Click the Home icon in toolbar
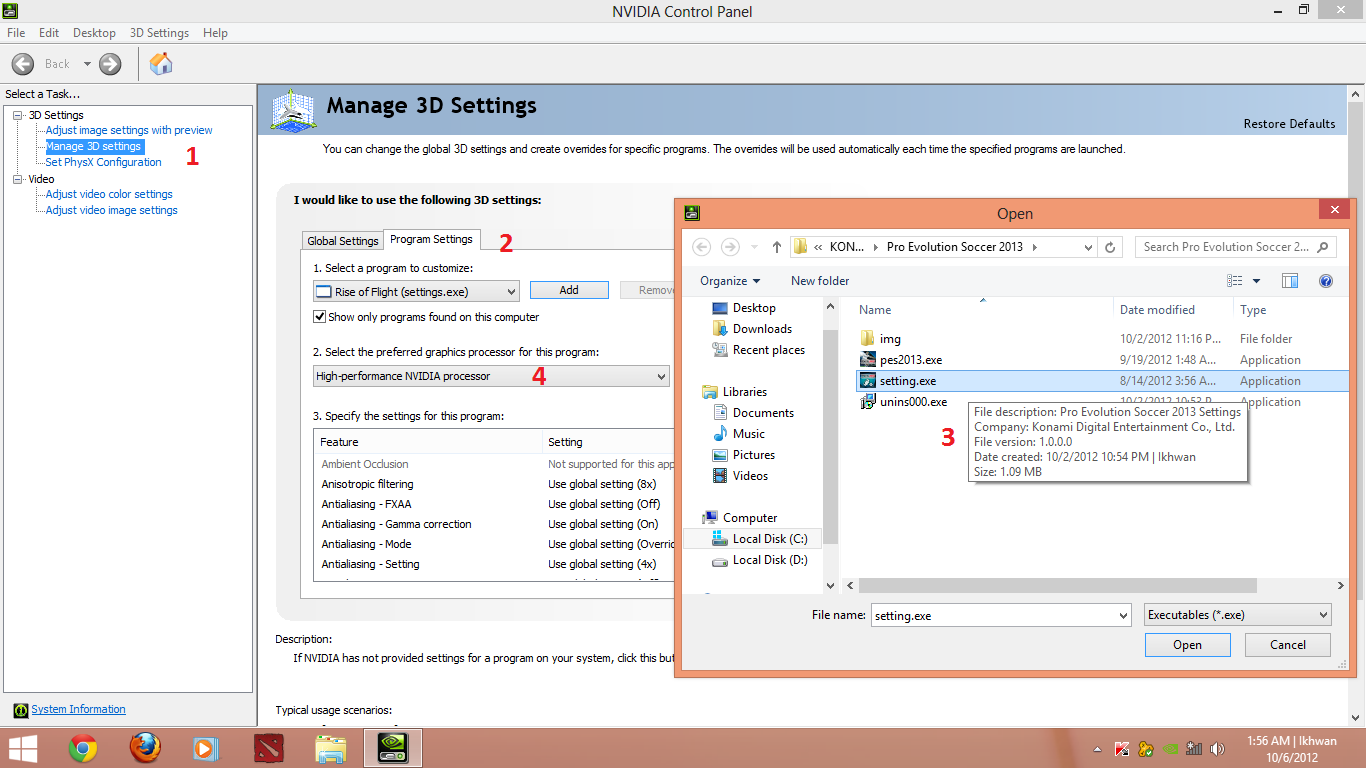The image size is (1366, 768). (160, 64)
